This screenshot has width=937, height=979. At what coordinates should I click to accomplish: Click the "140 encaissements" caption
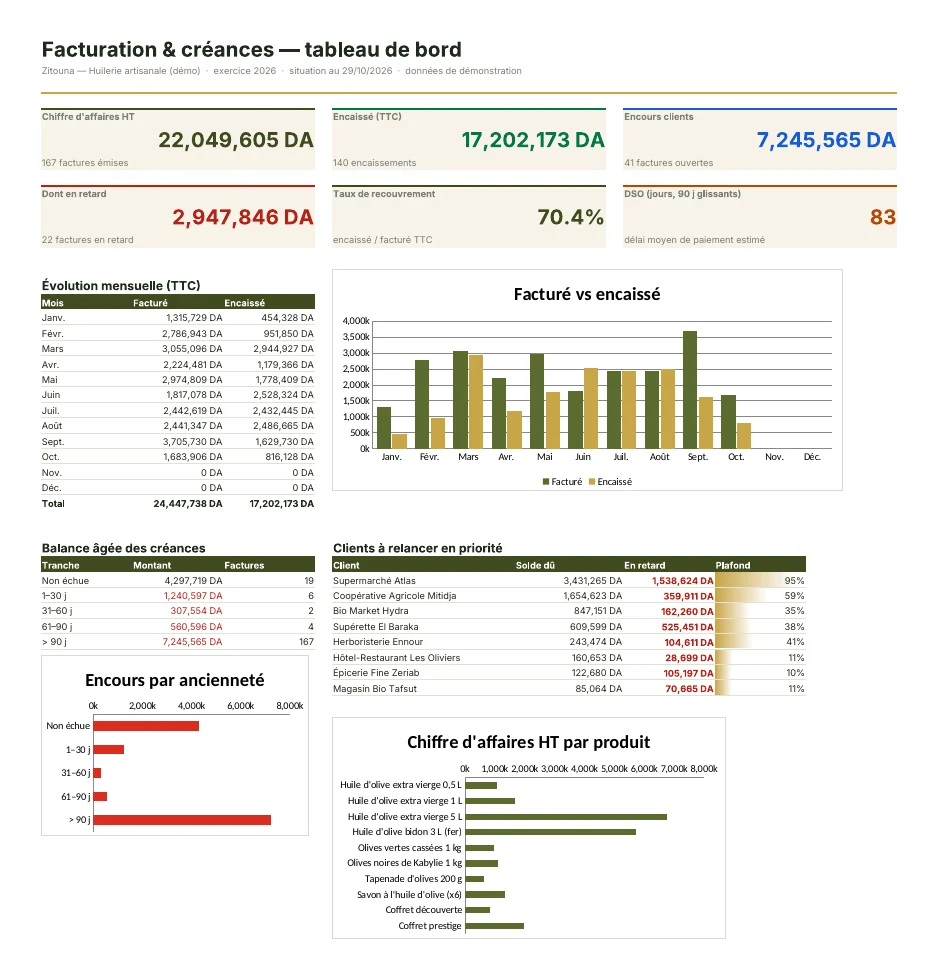pyautogui.click(x=375, y=163)
